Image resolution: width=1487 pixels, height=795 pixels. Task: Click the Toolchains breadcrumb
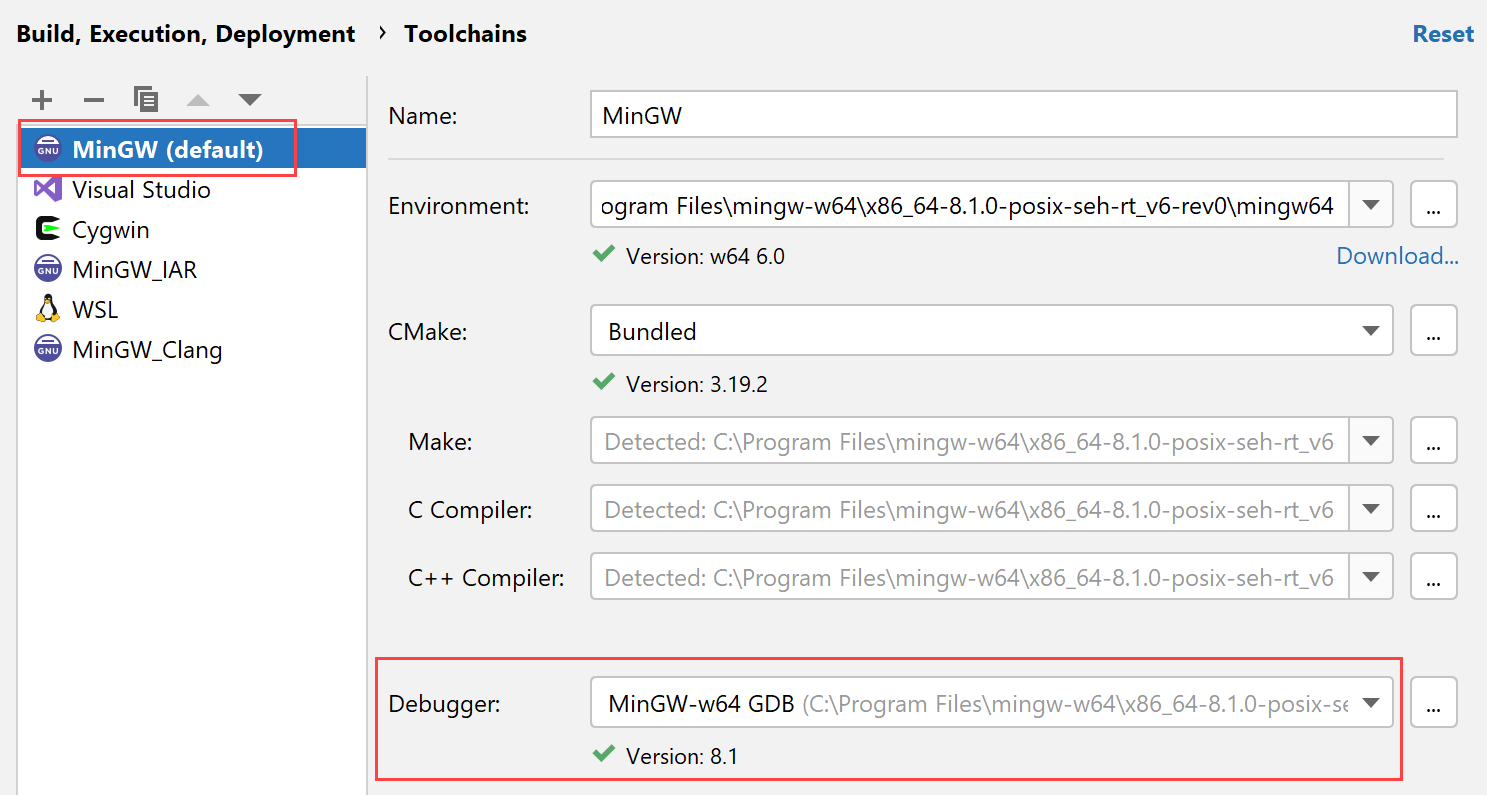465,33
